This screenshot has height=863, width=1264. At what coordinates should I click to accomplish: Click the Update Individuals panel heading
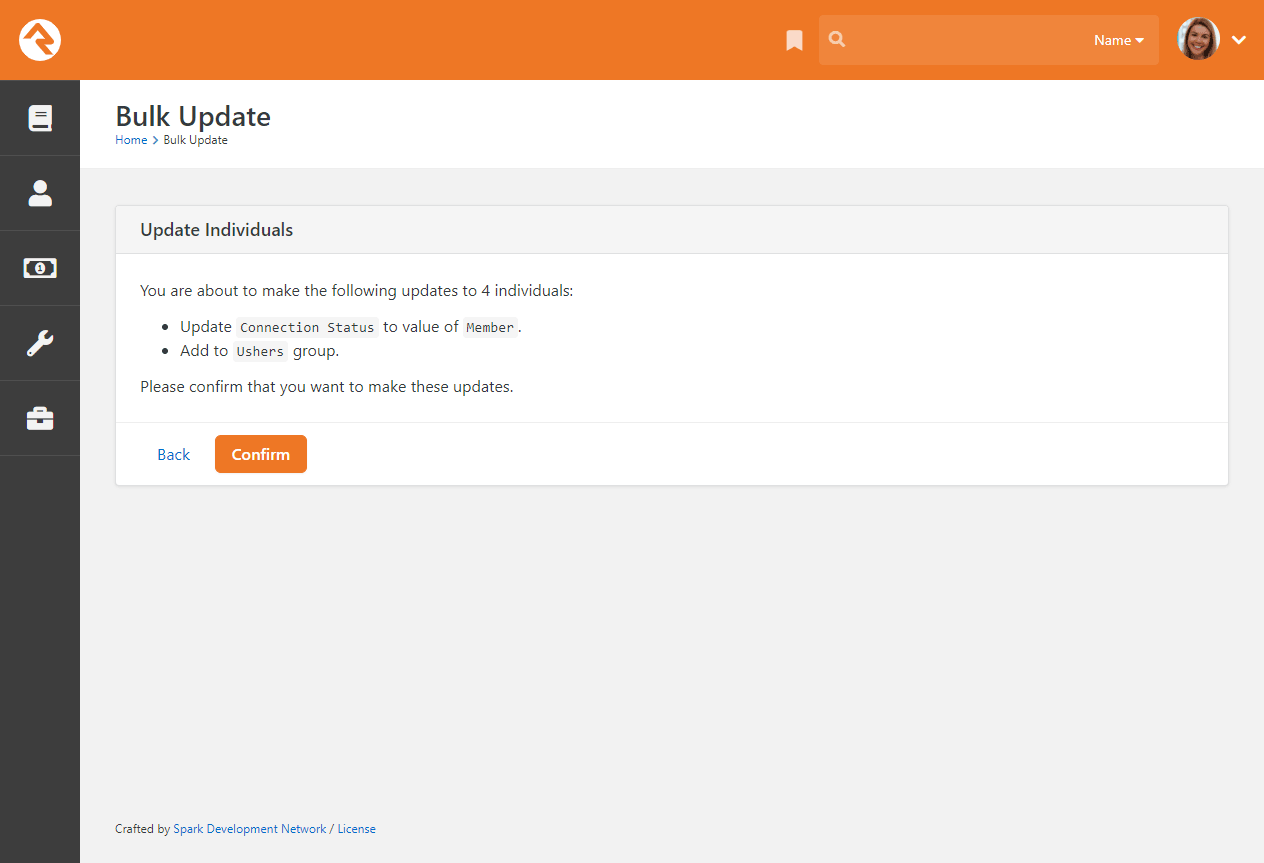click(217, 230)
